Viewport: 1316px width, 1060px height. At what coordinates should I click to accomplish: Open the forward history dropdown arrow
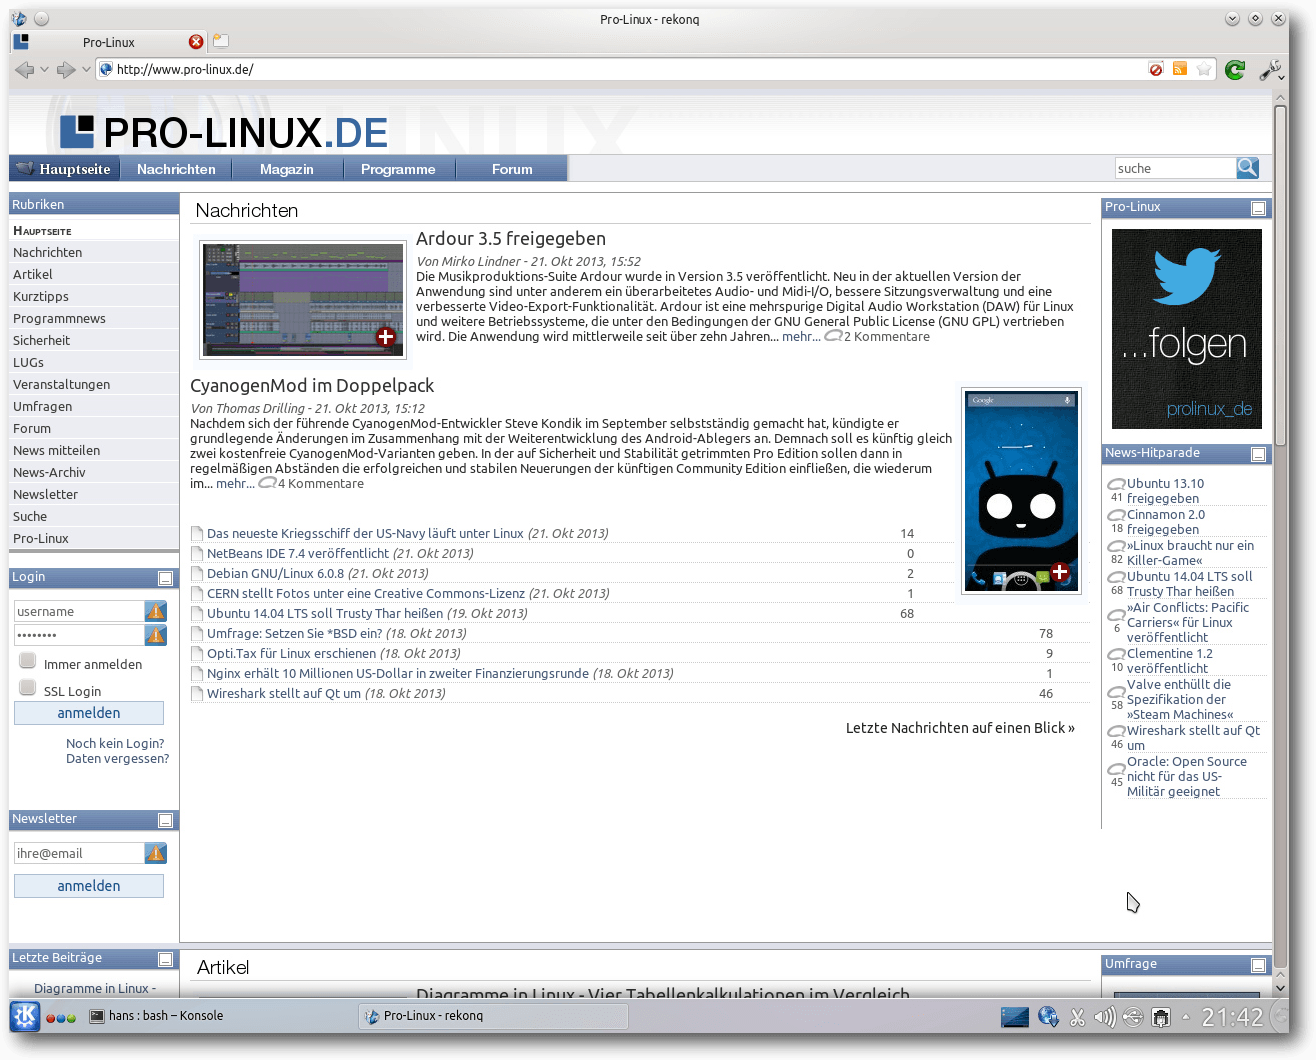86,70
